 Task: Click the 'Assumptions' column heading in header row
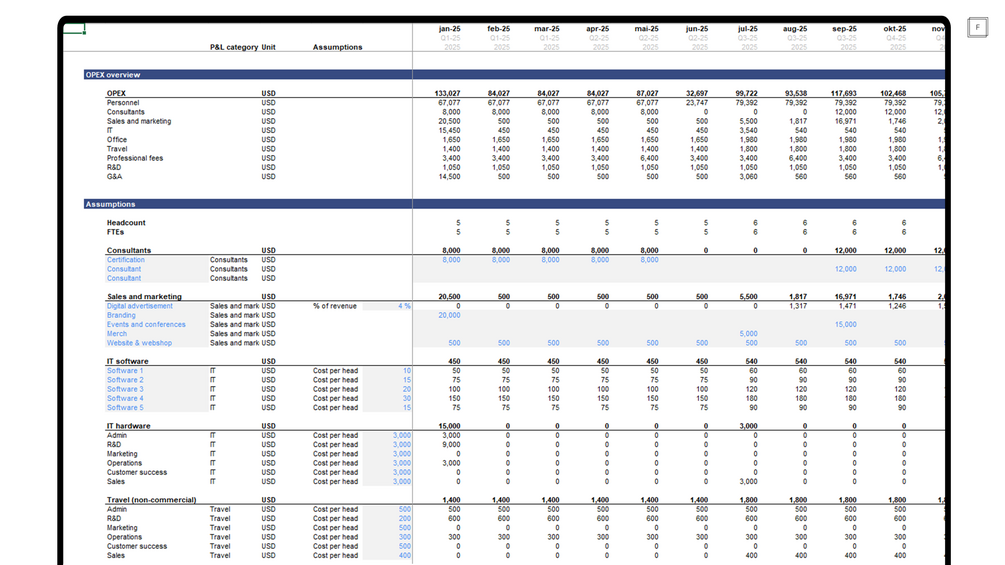(337, 47)
